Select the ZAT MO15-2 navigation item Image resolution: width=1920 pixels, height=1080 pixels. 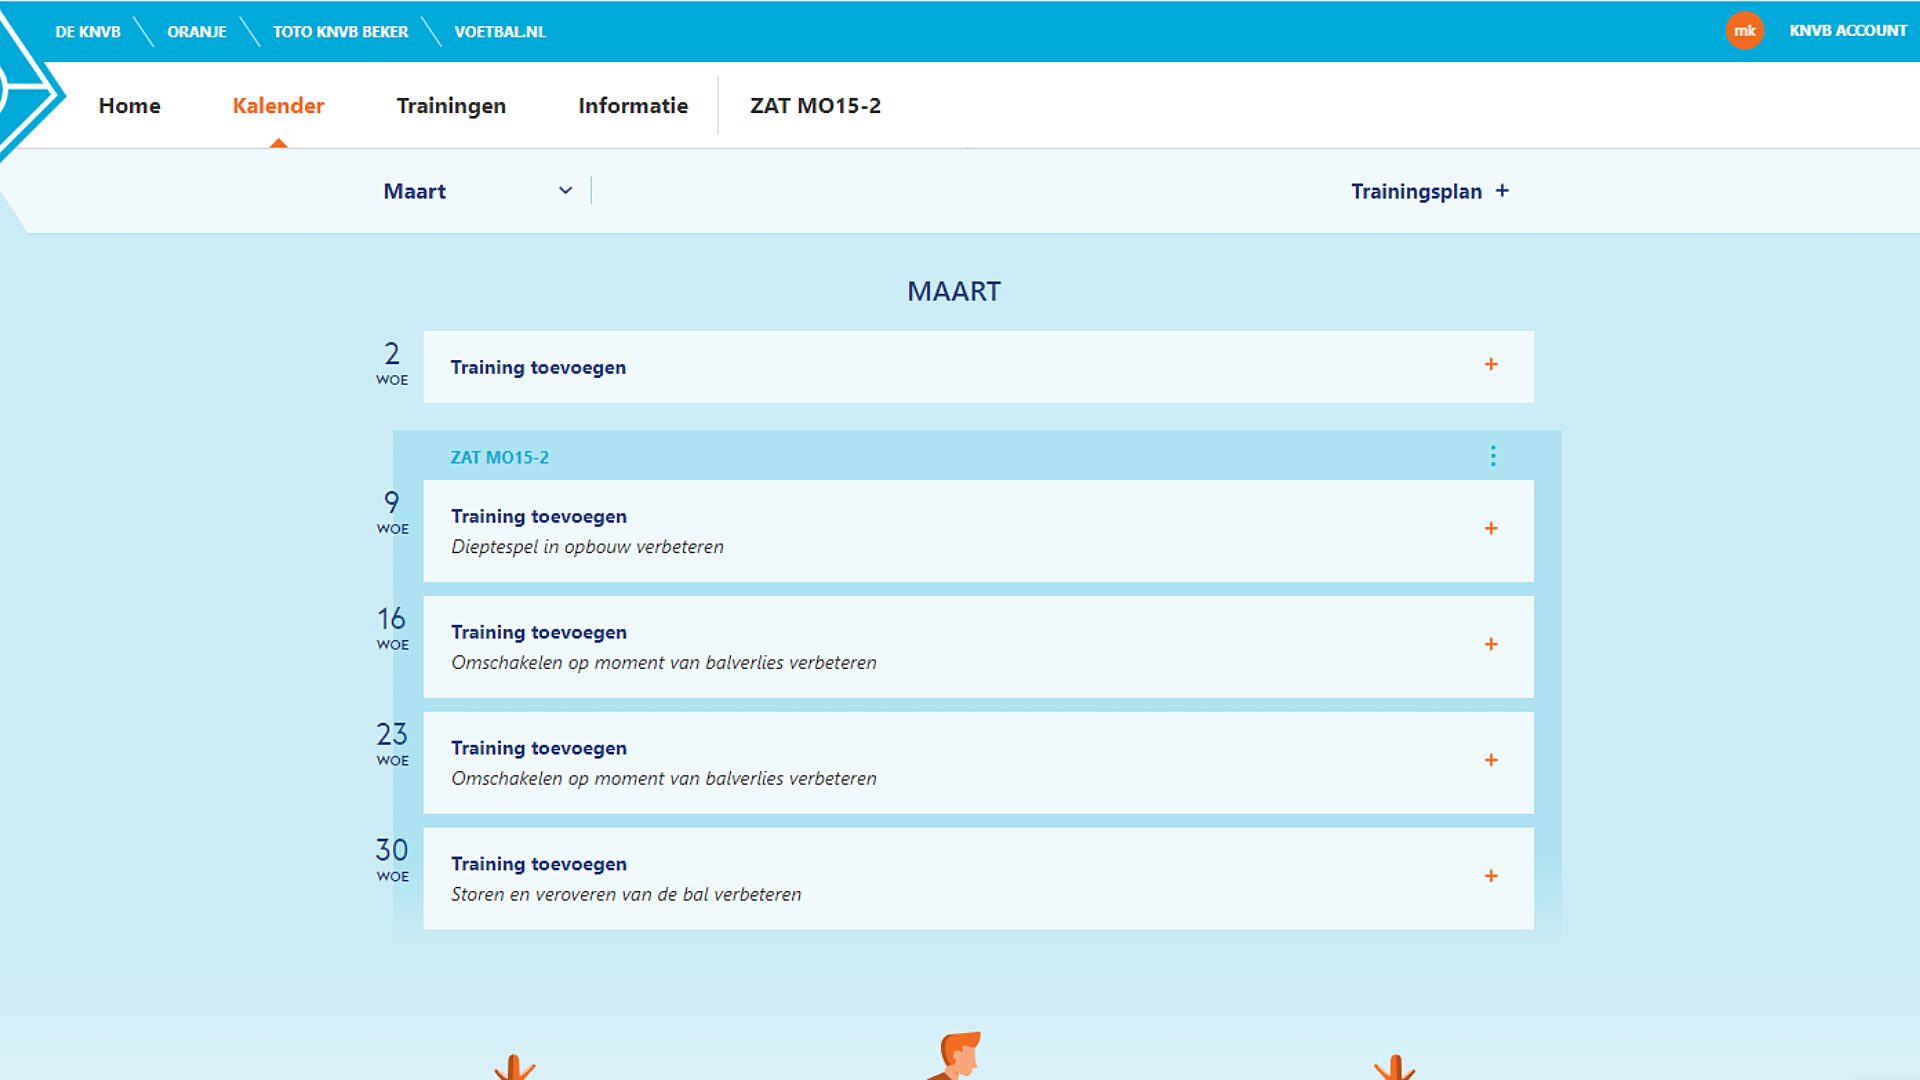(x=814, y=105)
